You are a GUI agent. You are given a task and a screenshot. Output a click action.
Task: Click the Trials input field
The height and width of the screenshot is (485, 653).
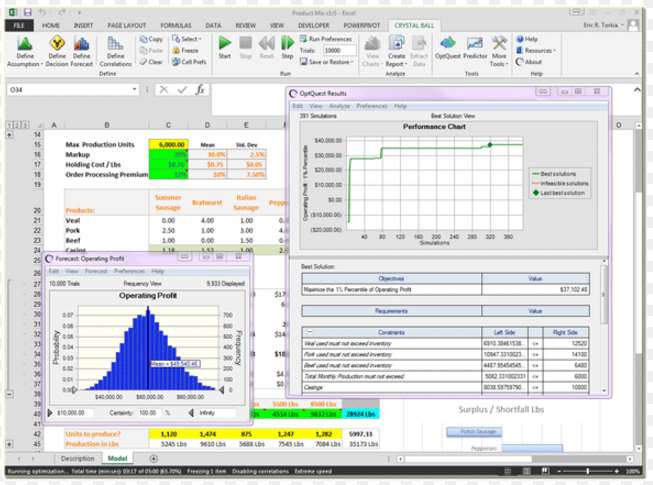tap(339, 50)
